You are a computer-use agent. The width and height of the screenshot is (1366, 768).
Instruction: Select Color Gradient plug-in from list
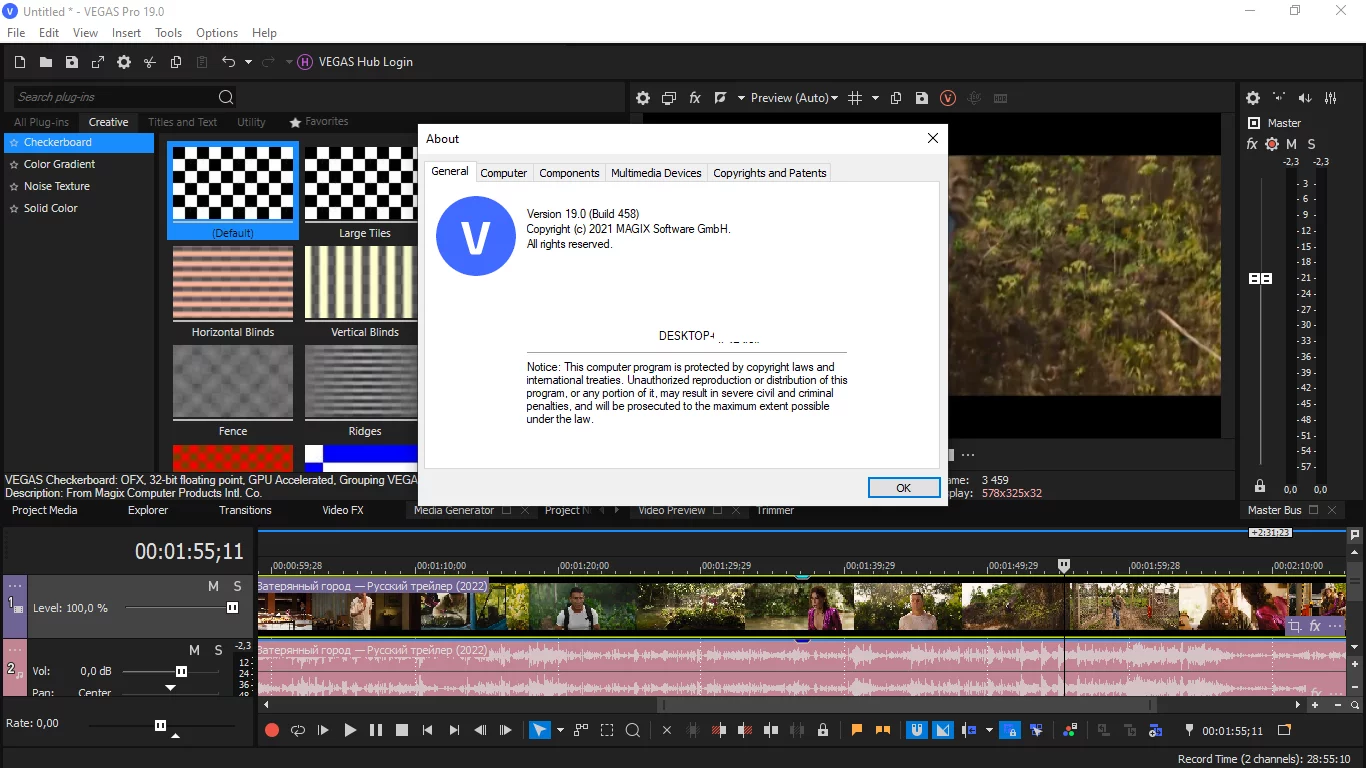point(79,164)
